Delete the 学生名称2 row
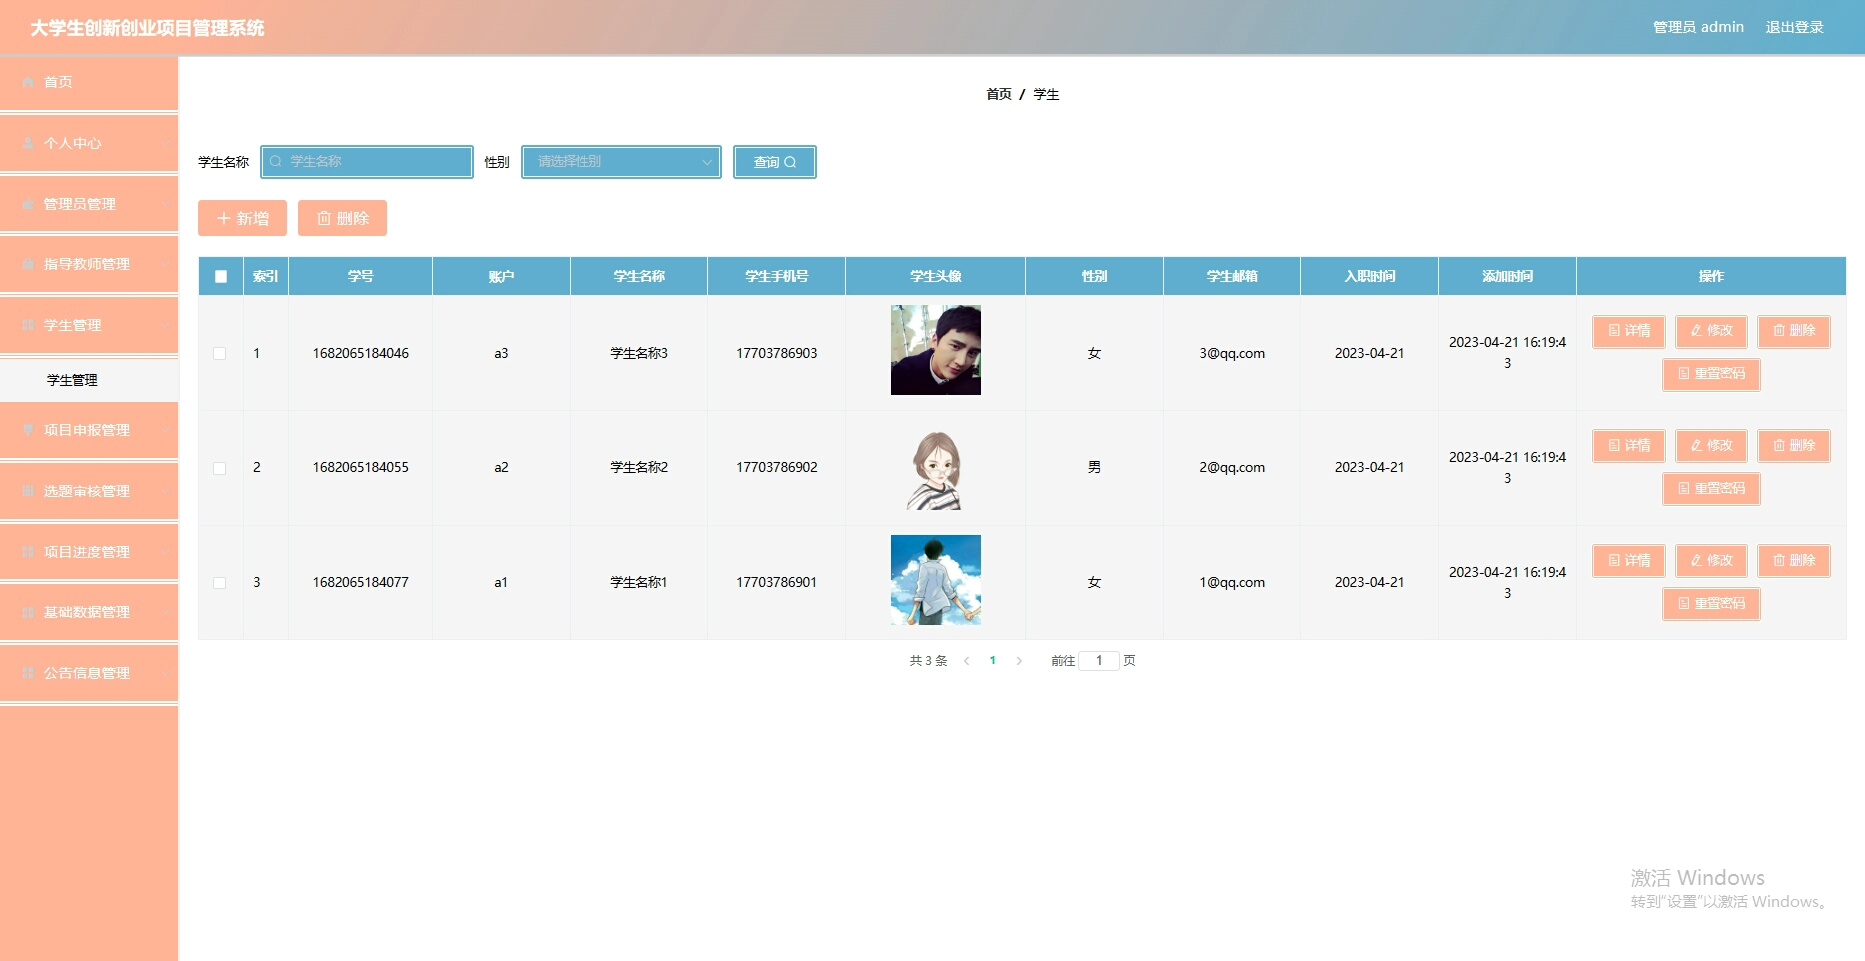 [x=1794, y=446]
